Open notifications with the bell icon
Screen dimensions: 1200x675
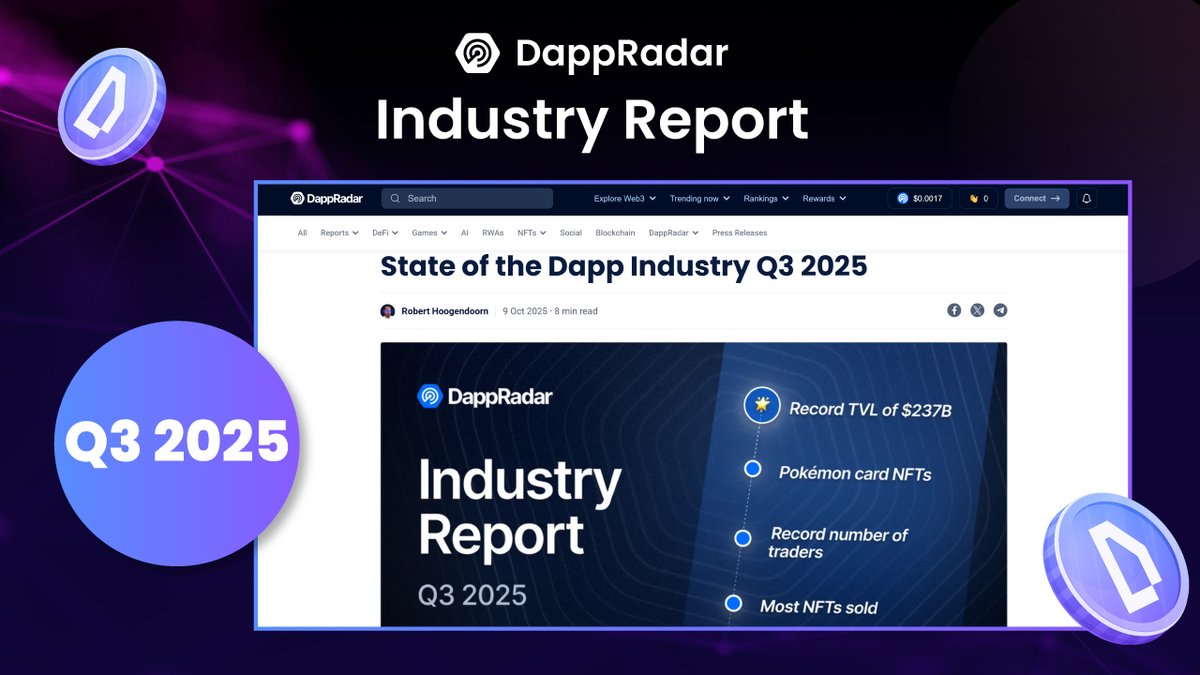pyautogui.click(x=1086, y=198)
